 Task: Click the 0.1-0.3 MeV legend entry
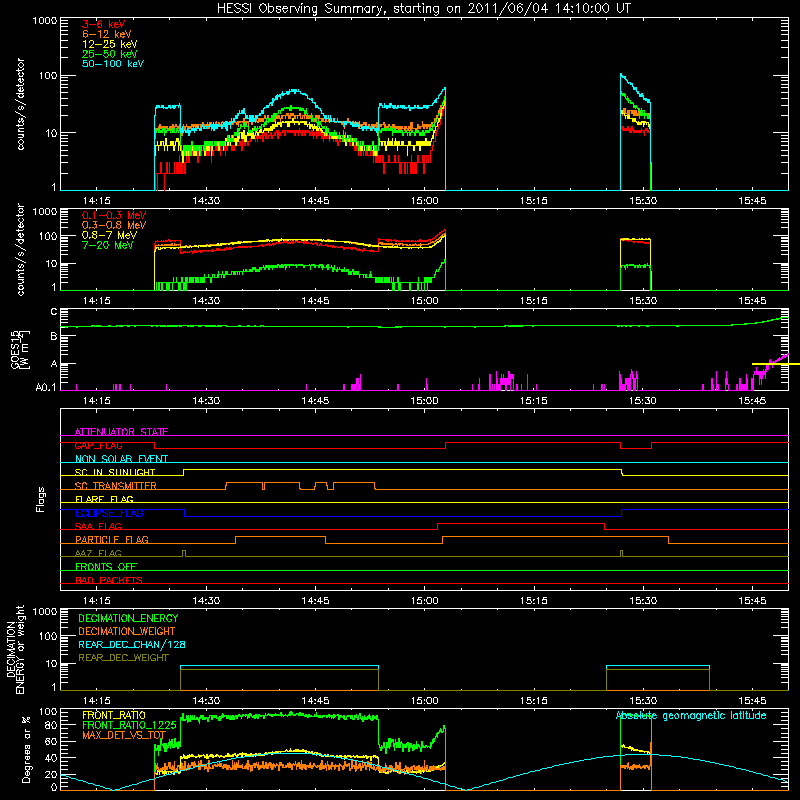[x=114, y=215]
